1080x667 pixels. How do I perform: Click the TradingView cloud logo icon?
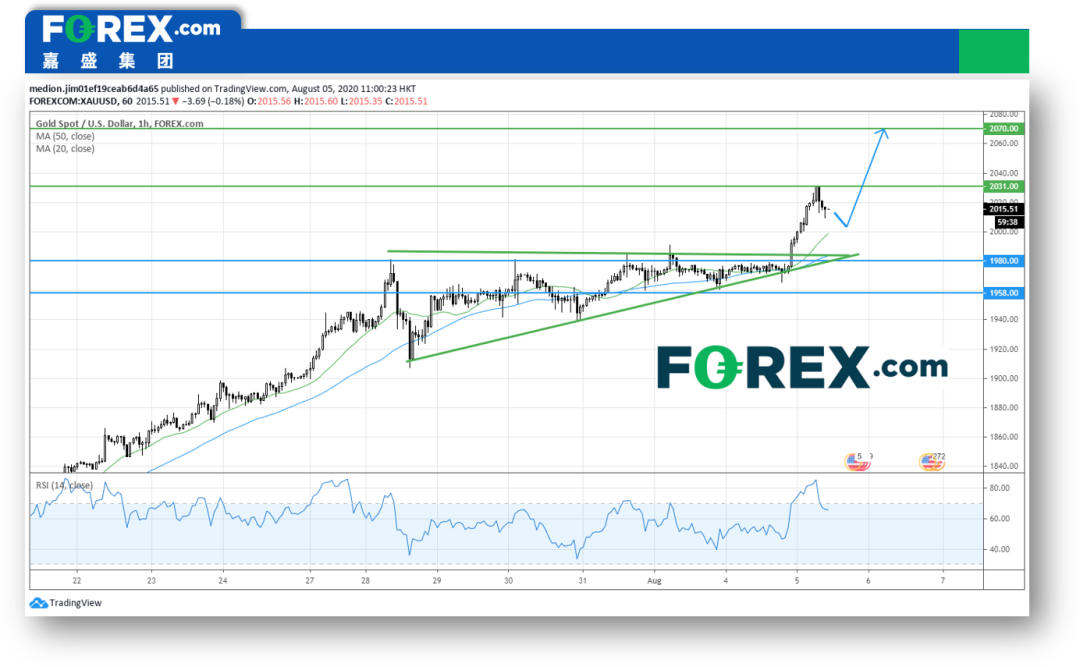39,603
